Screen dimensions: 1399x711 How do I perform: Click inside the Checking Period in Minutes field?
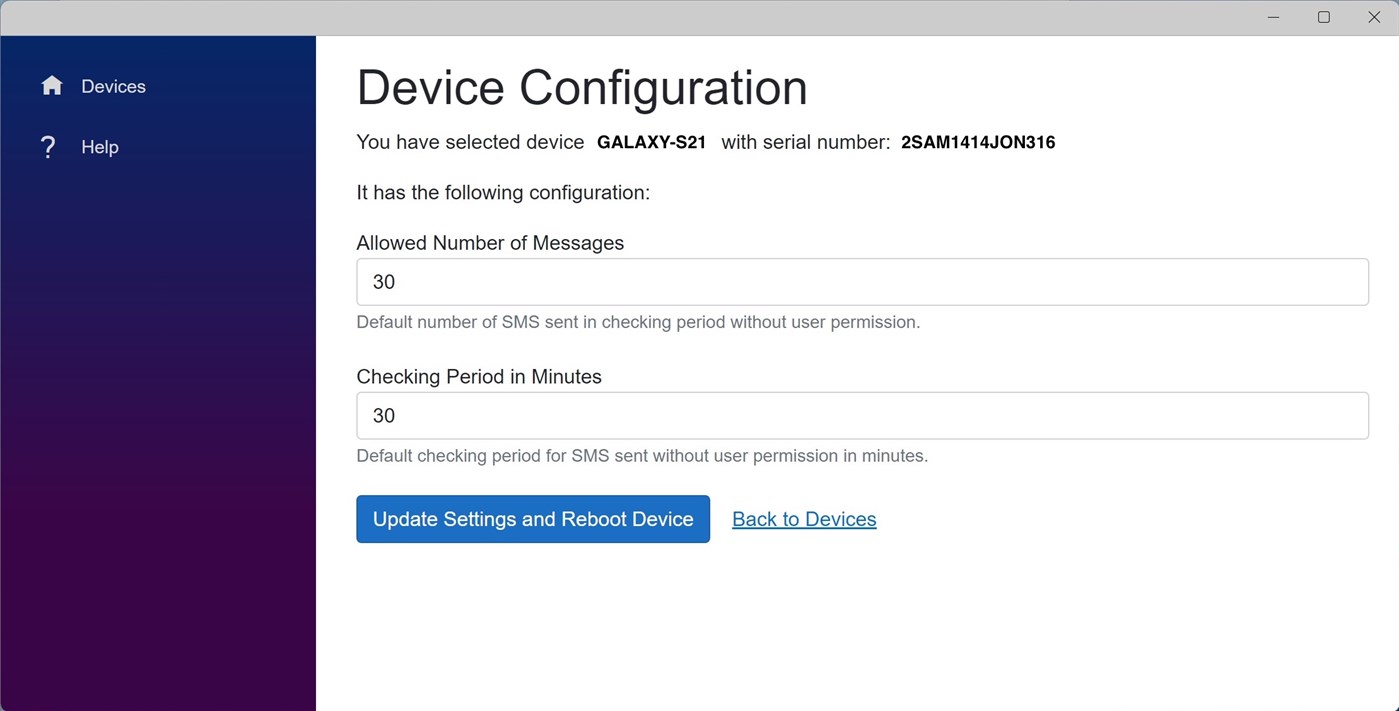coord(862,415)
